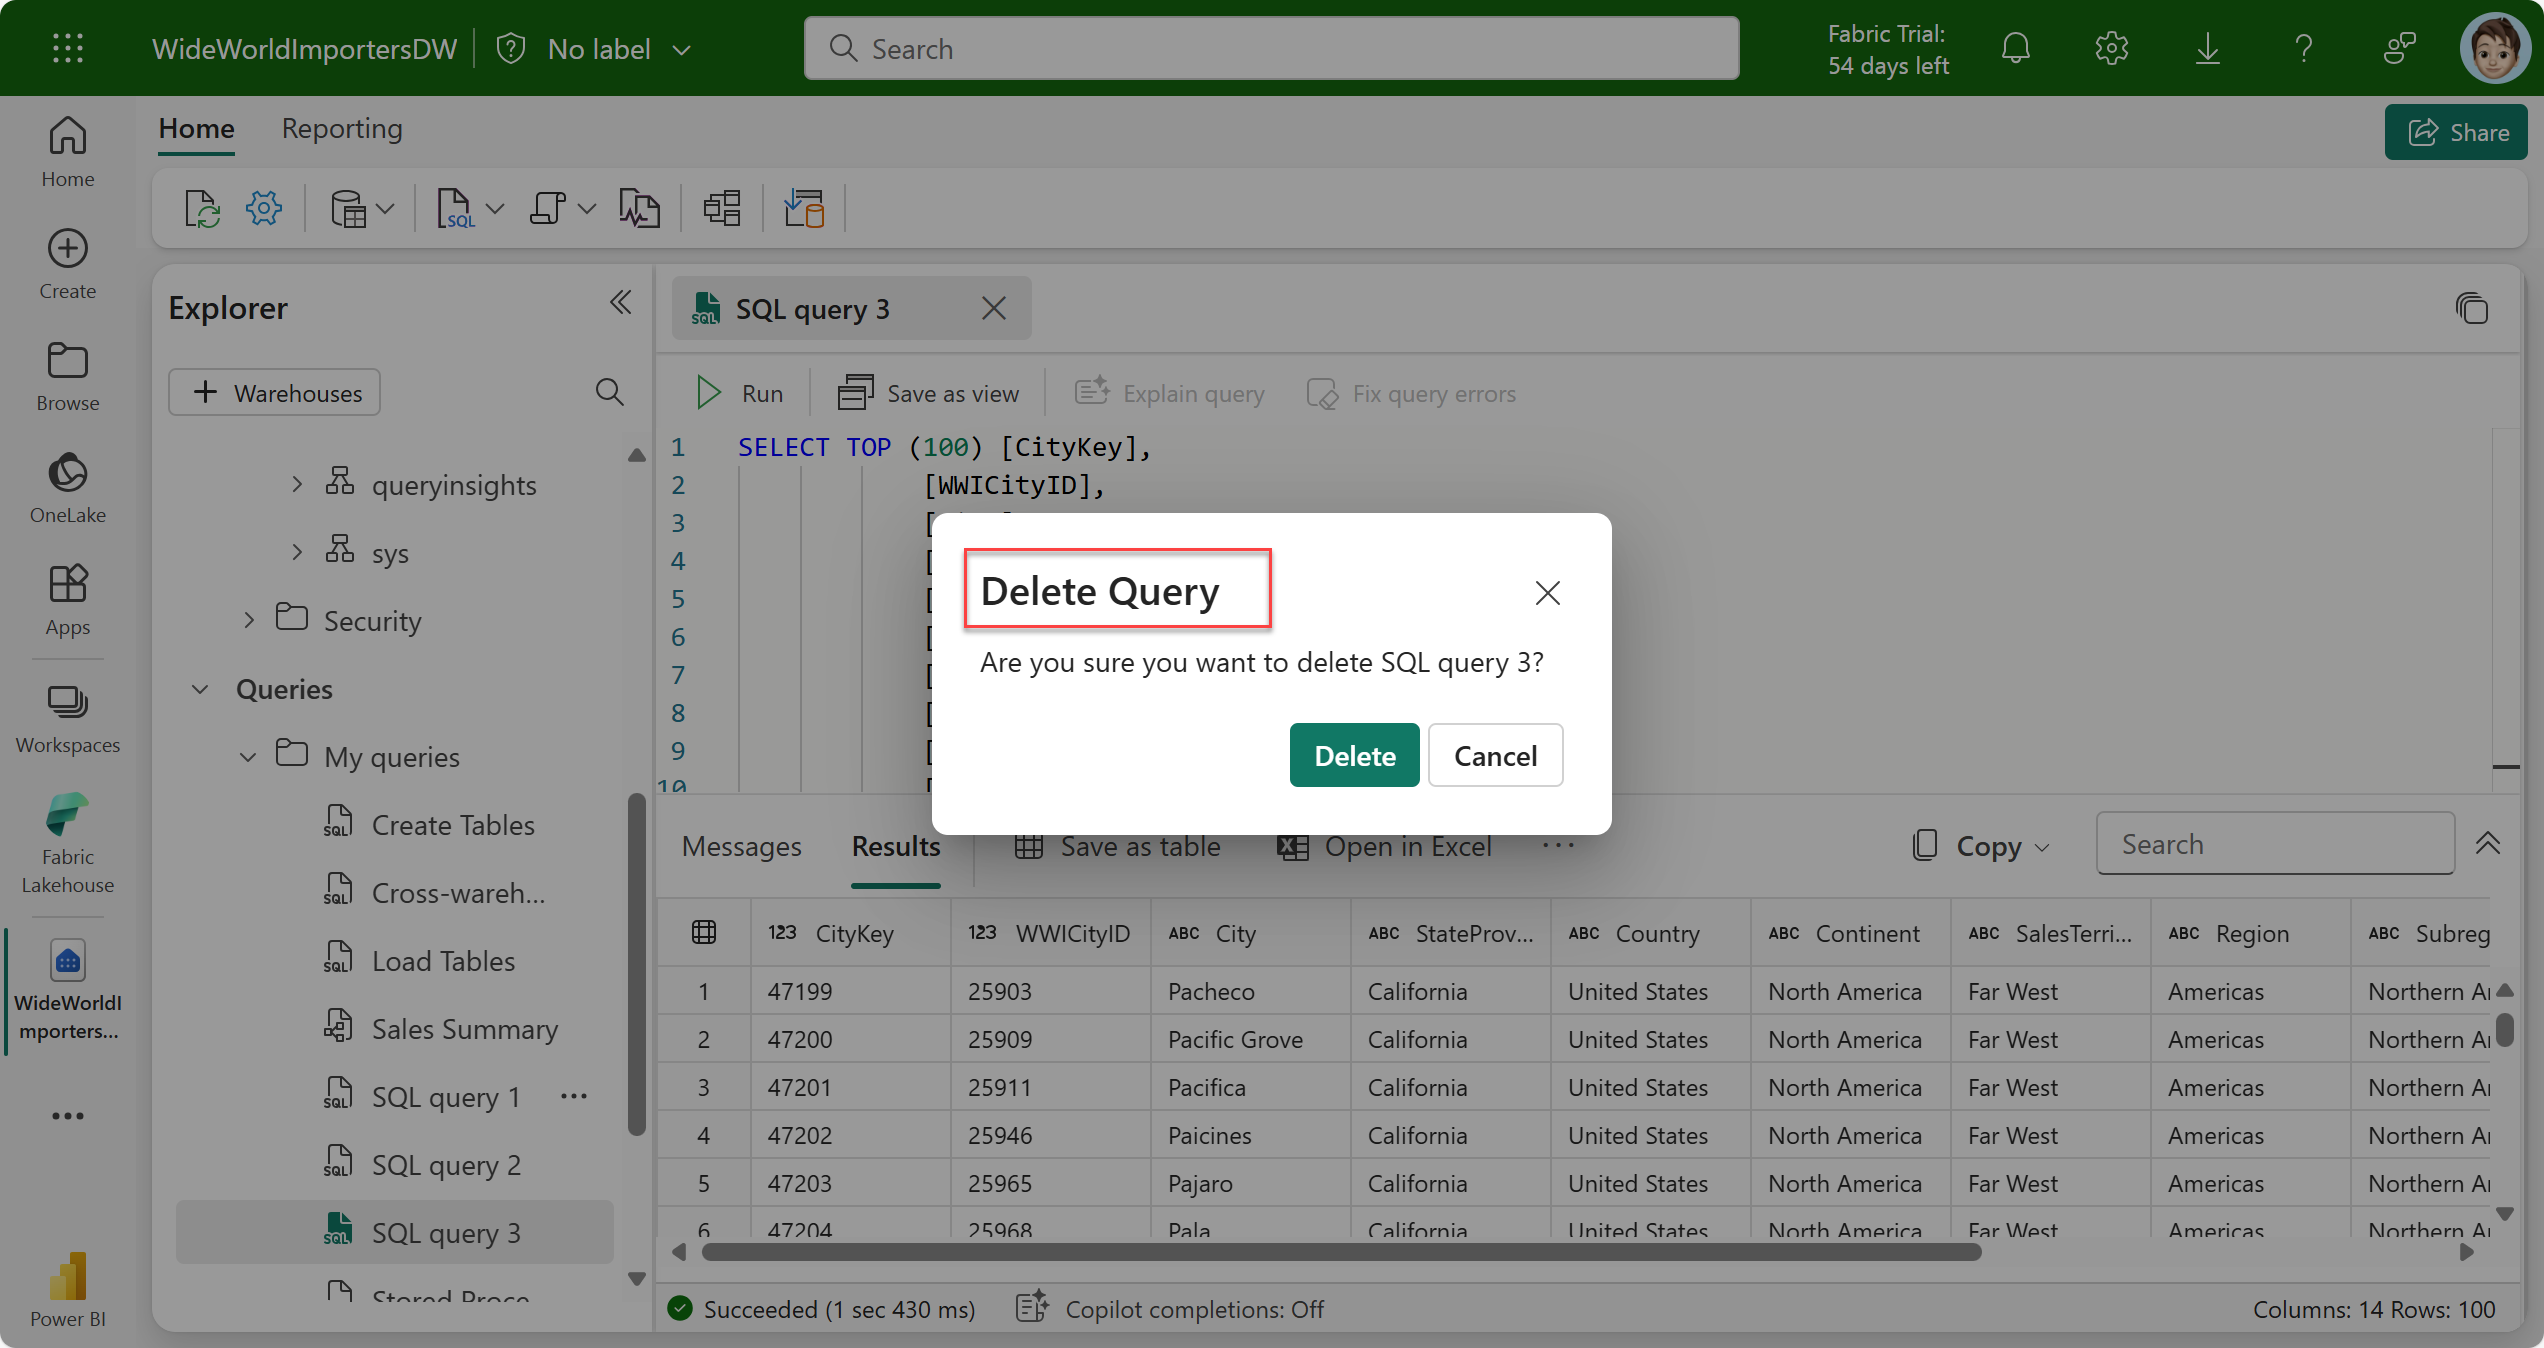This screenshot has height=1348, width=2544.
Task: Open the notifications bell
Action: pyautogui.click(x=2016, y=48)
